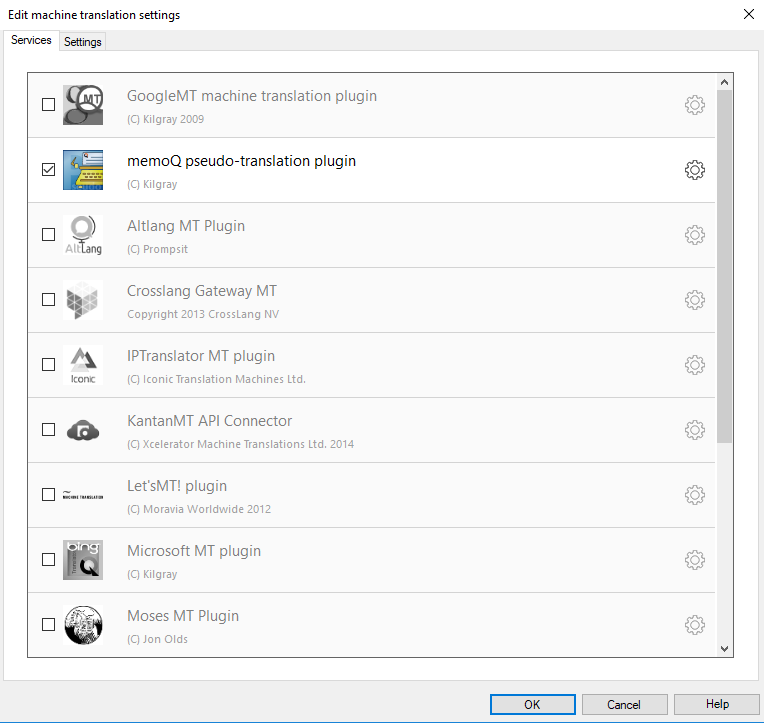
Task: Click the Iconic logo icon
Action: coord(83,365)
